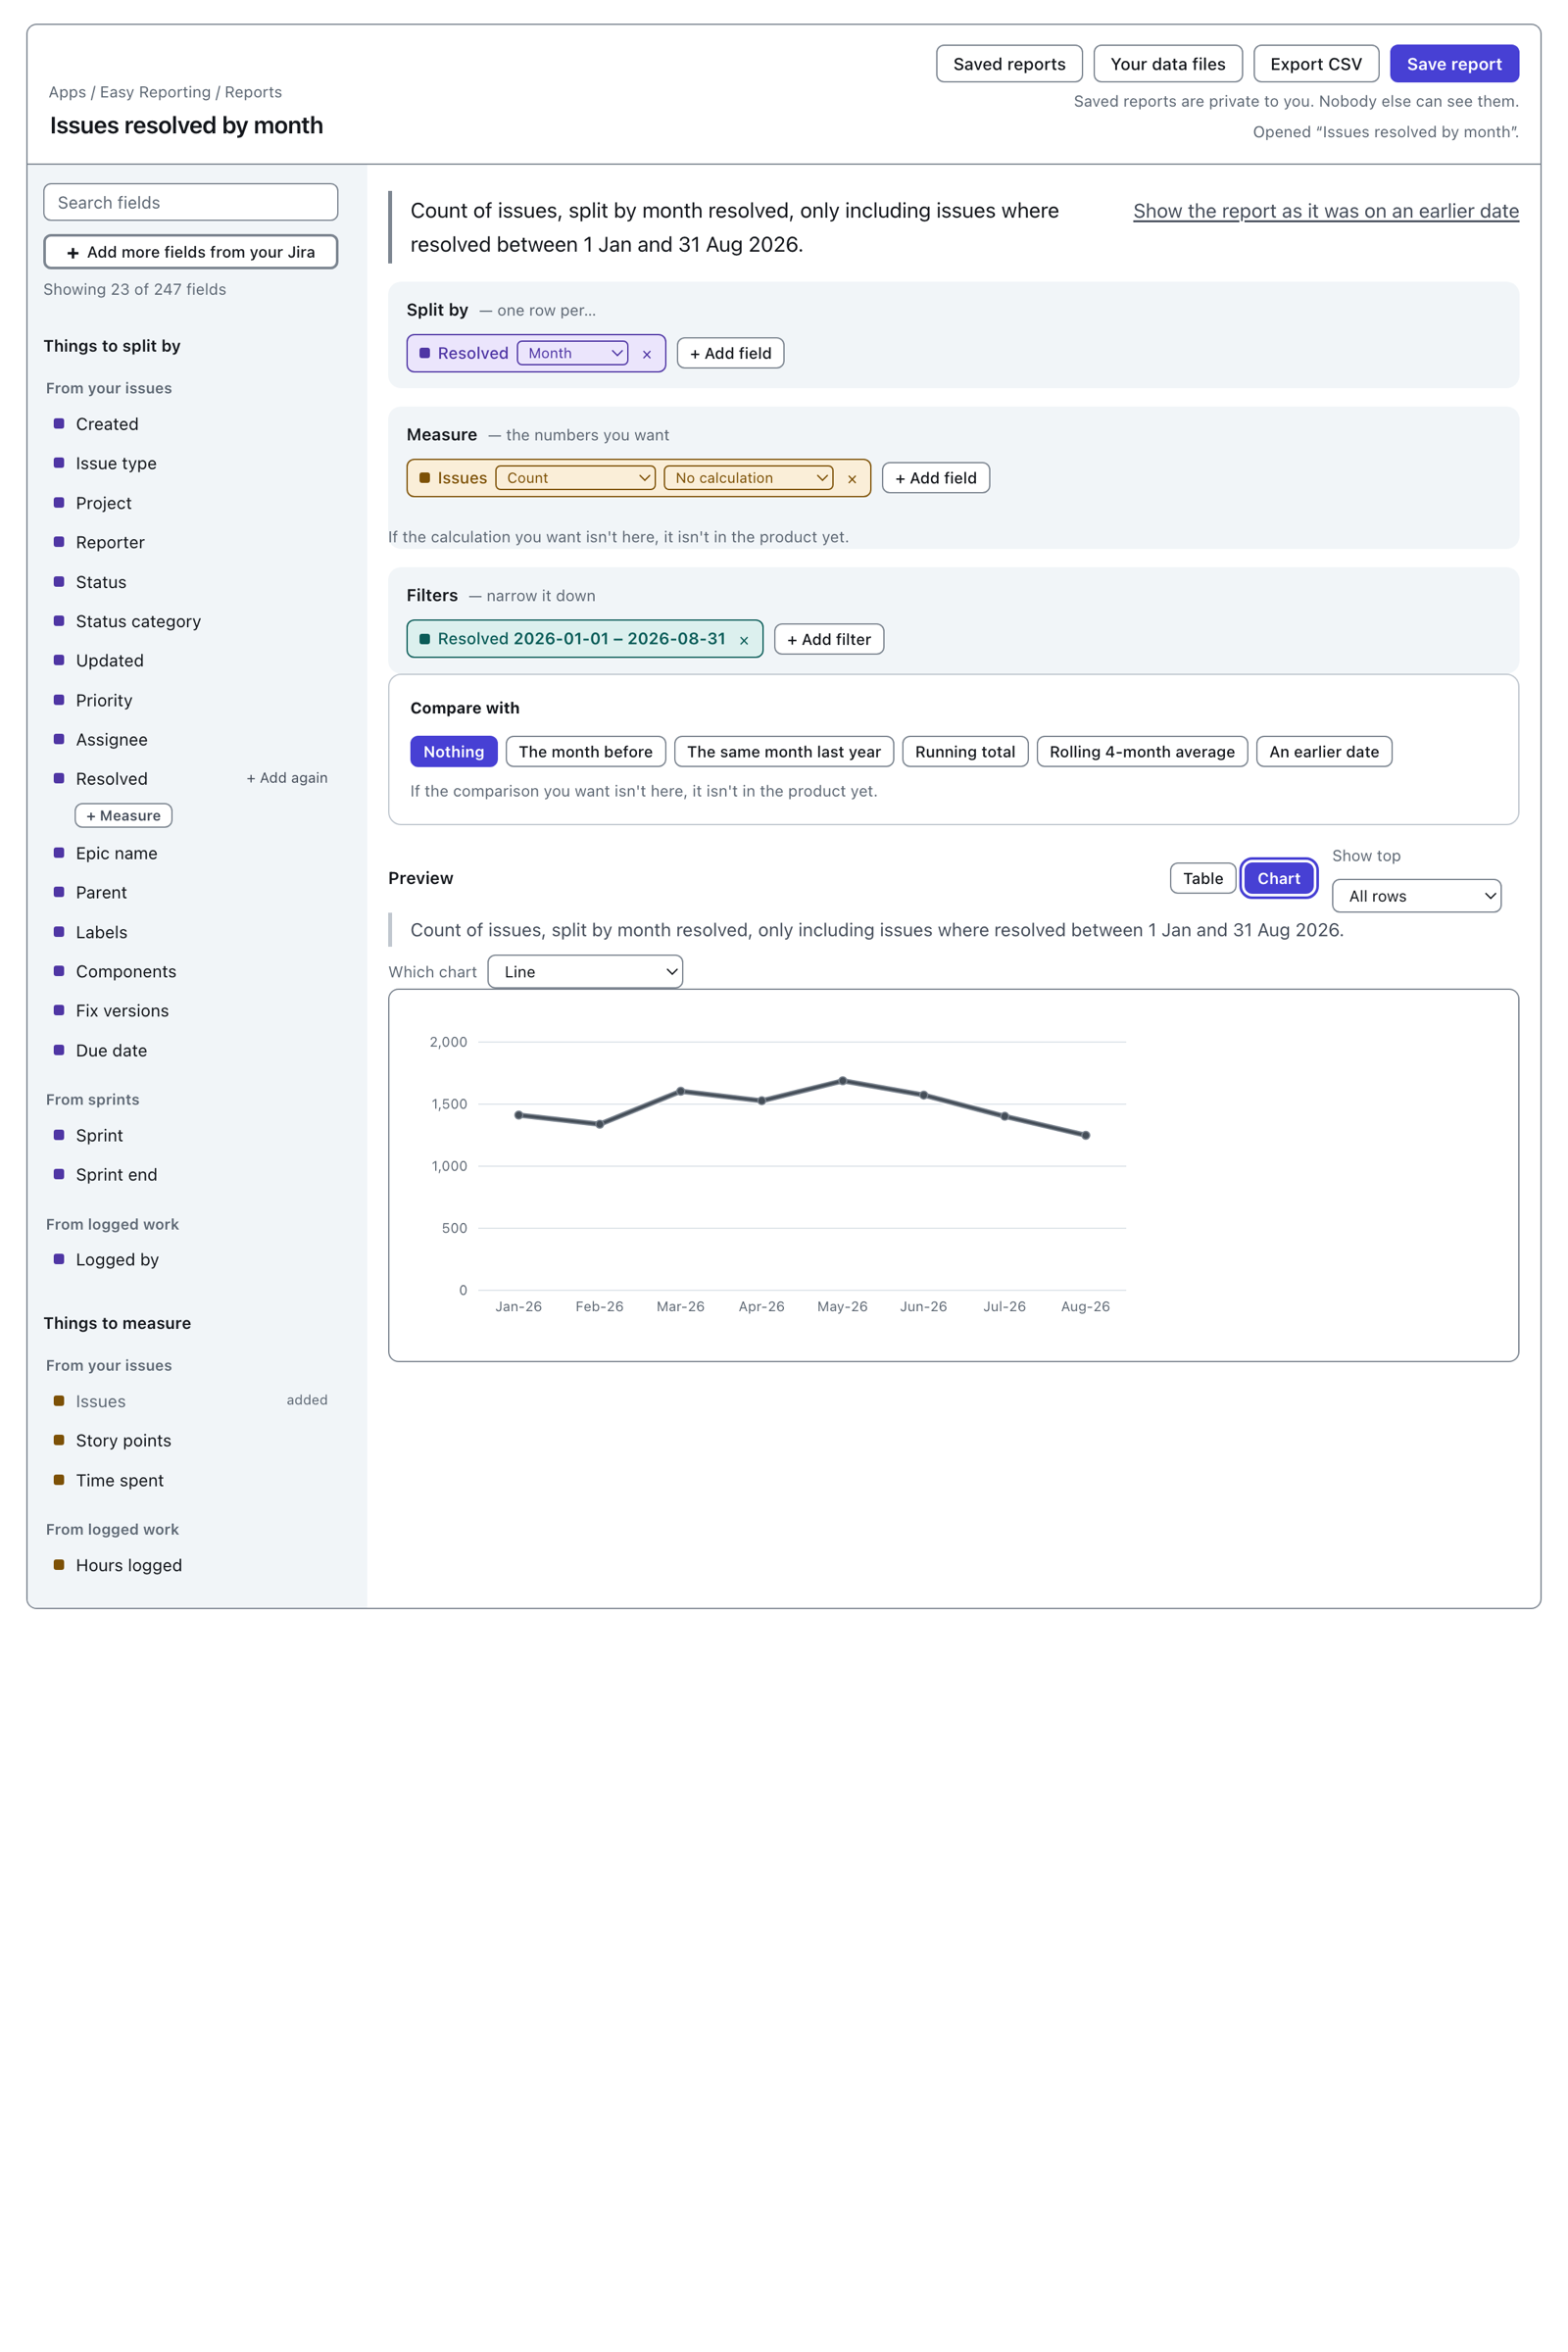This screenshot has height=2352, width=1568.
Task: Open the Month grouping dropdown
Action: pyautogui.click(x=573, y=353)
